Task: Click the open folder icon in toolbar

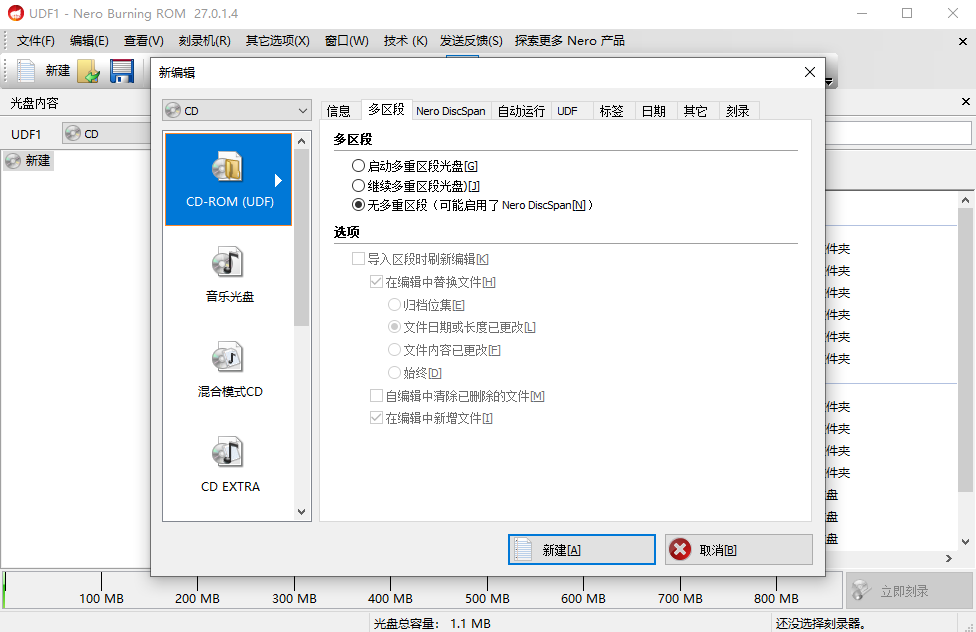Action: 89,71
